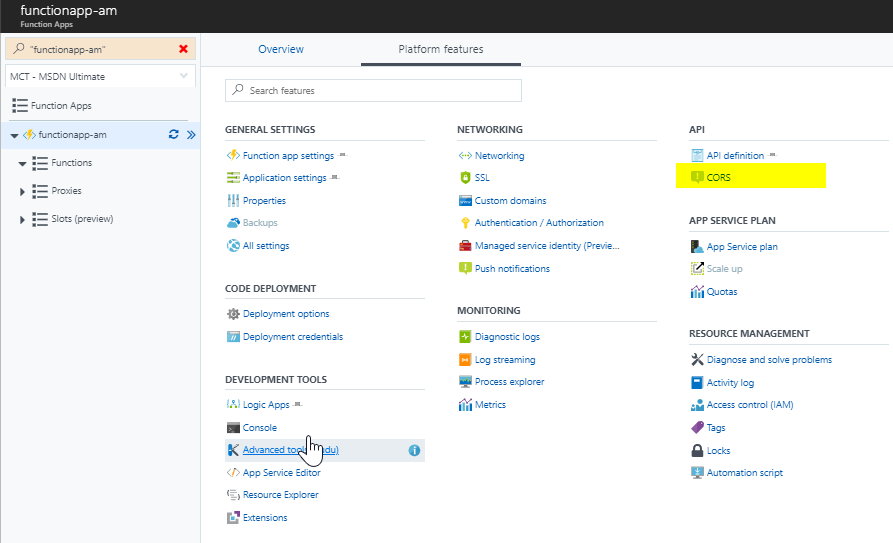This screenshot has width=893, height=543.
Task: Open Function Apps in the sidebar
Action: (61, 105)
